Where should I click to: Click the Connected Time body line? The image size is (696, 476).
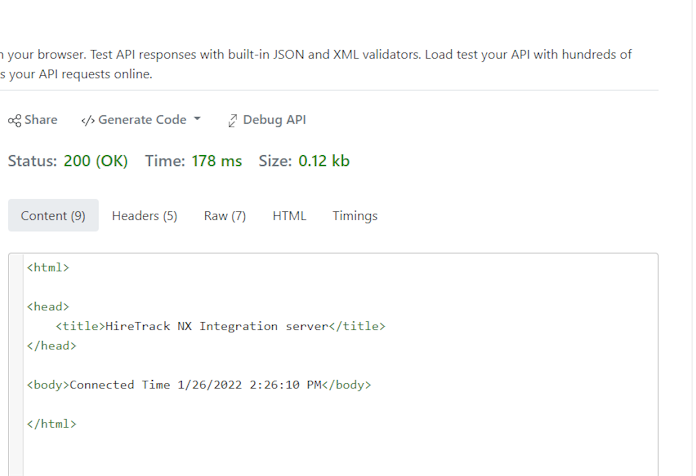tap(199, 385)
